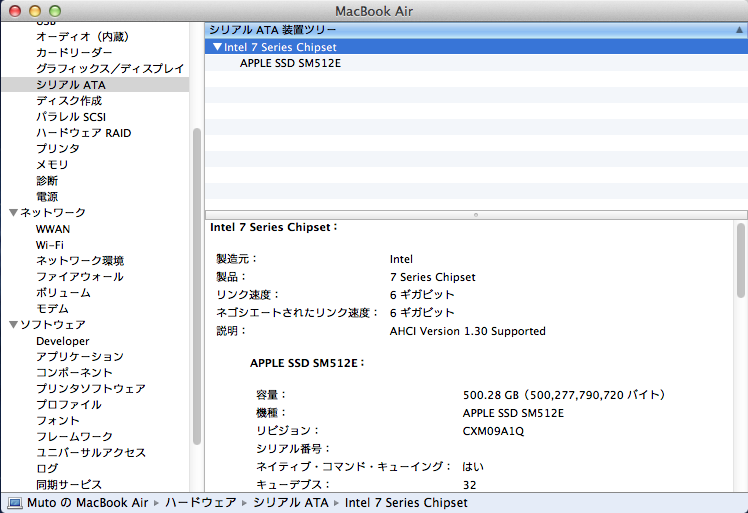748x513 pixels.
Task: Click Muto の MacBook Air in path bar
Action: [x=88, y=503]
